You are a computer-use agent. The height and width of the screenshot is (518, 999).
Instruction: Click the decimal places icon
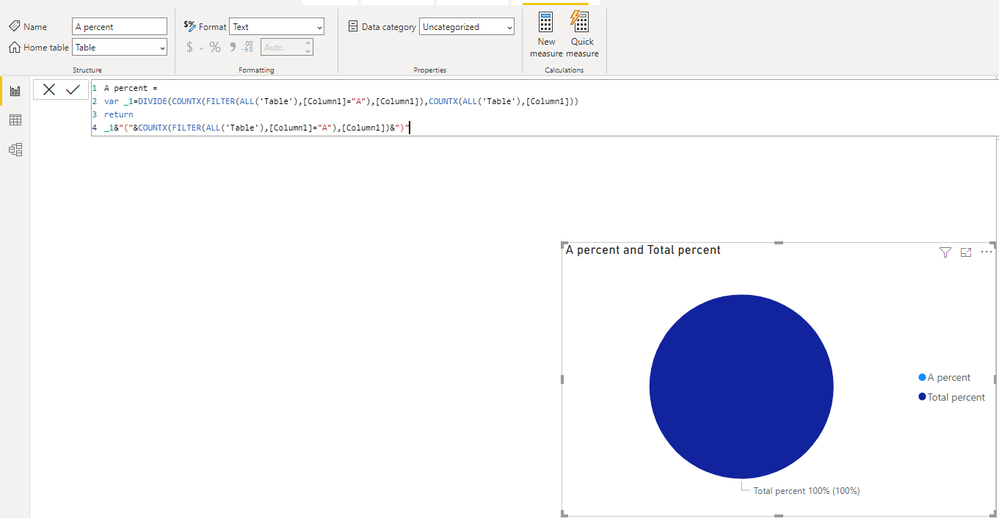click(248, 47)
